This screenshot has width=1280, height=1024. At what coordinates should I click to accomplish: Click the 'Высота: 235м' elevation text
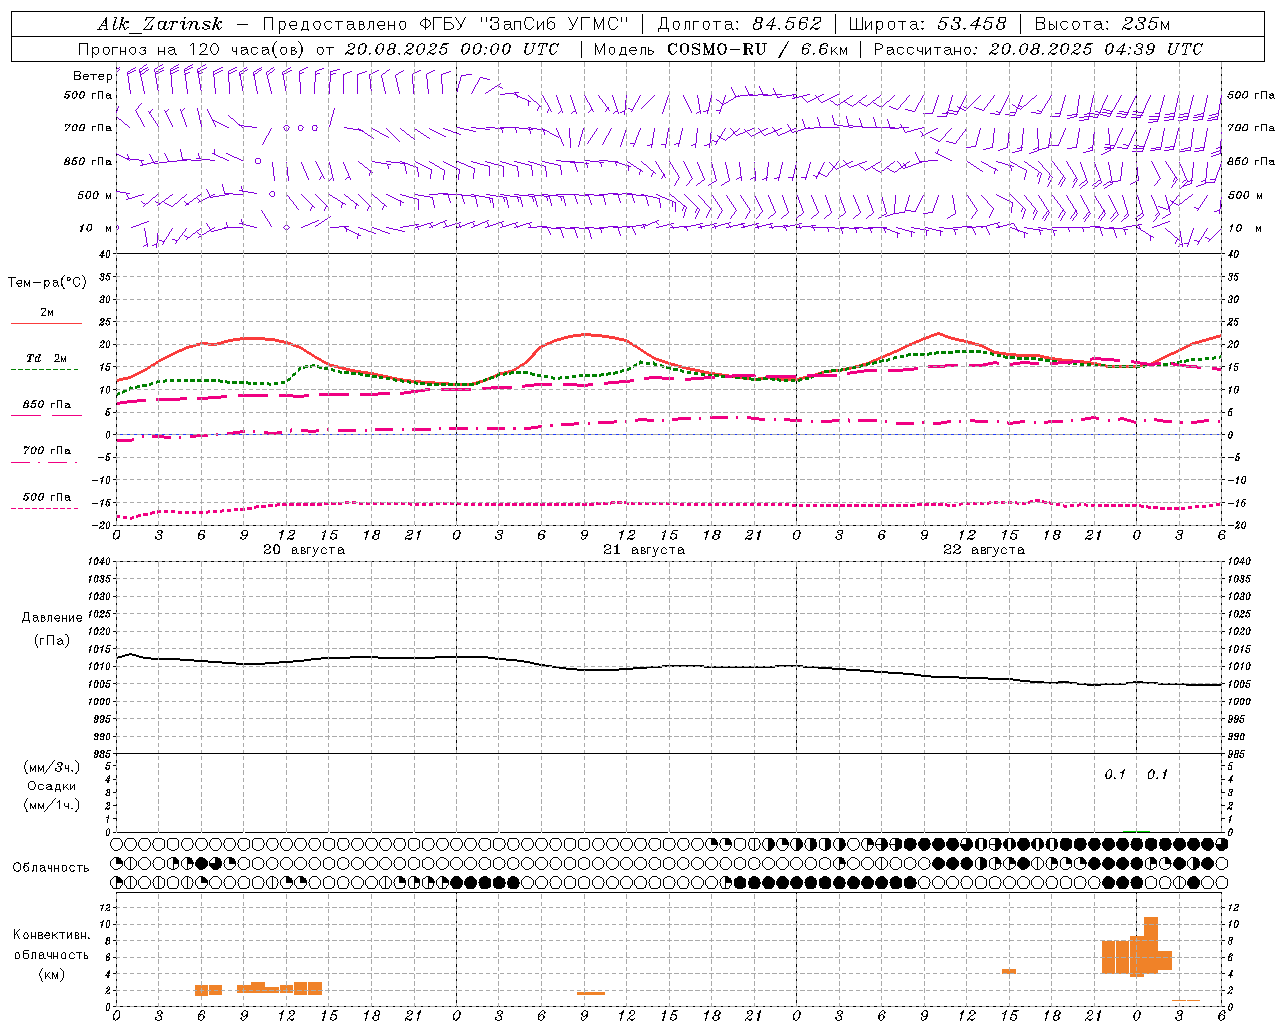point(1102,24)
